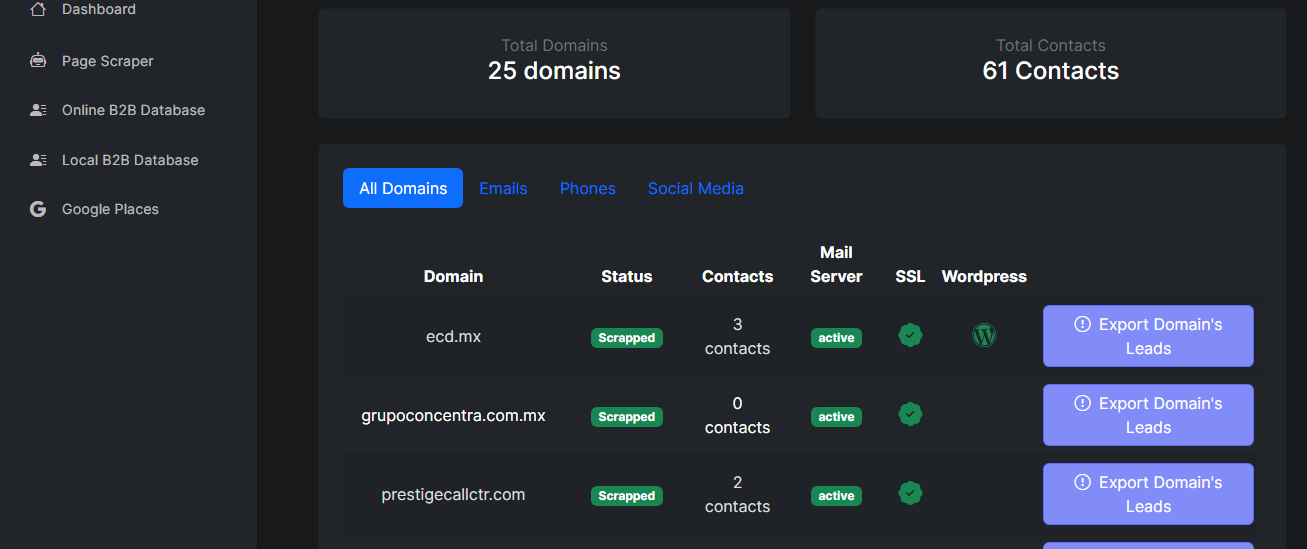Export leads for ecd.mx domain
Viewport: 1307px width, 549px height.
pyautogui.click(x=1147, y=336)
